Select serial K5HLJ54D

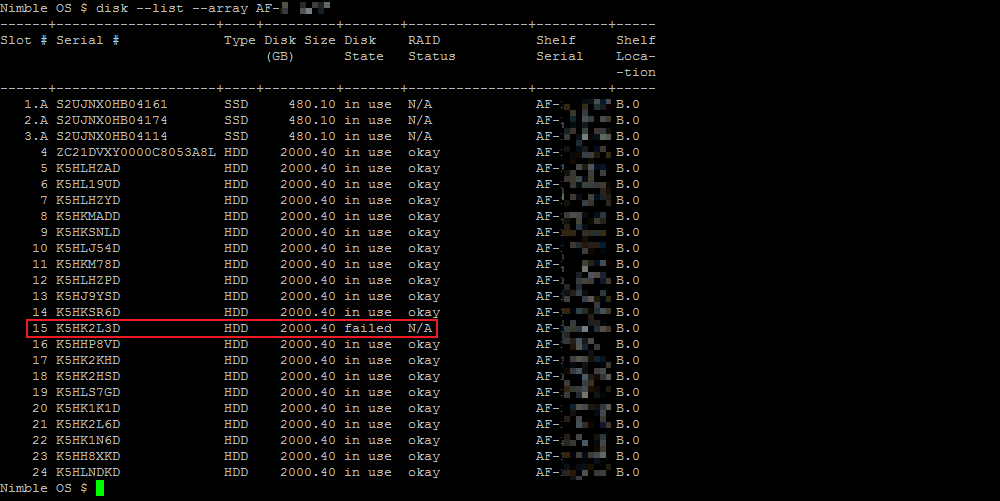click(x=88, y=248)
